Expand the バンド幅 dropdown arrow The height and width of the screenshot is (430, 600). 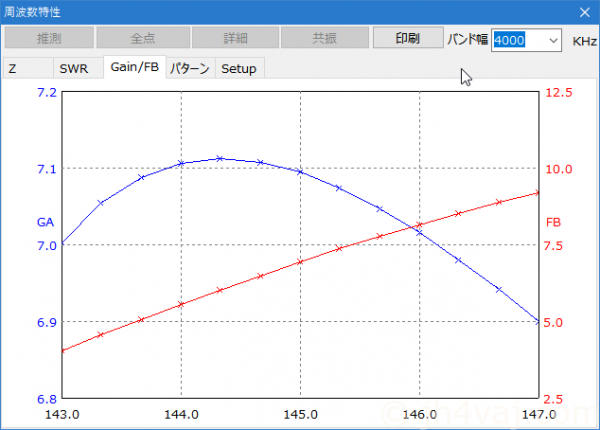coord(554,40)
